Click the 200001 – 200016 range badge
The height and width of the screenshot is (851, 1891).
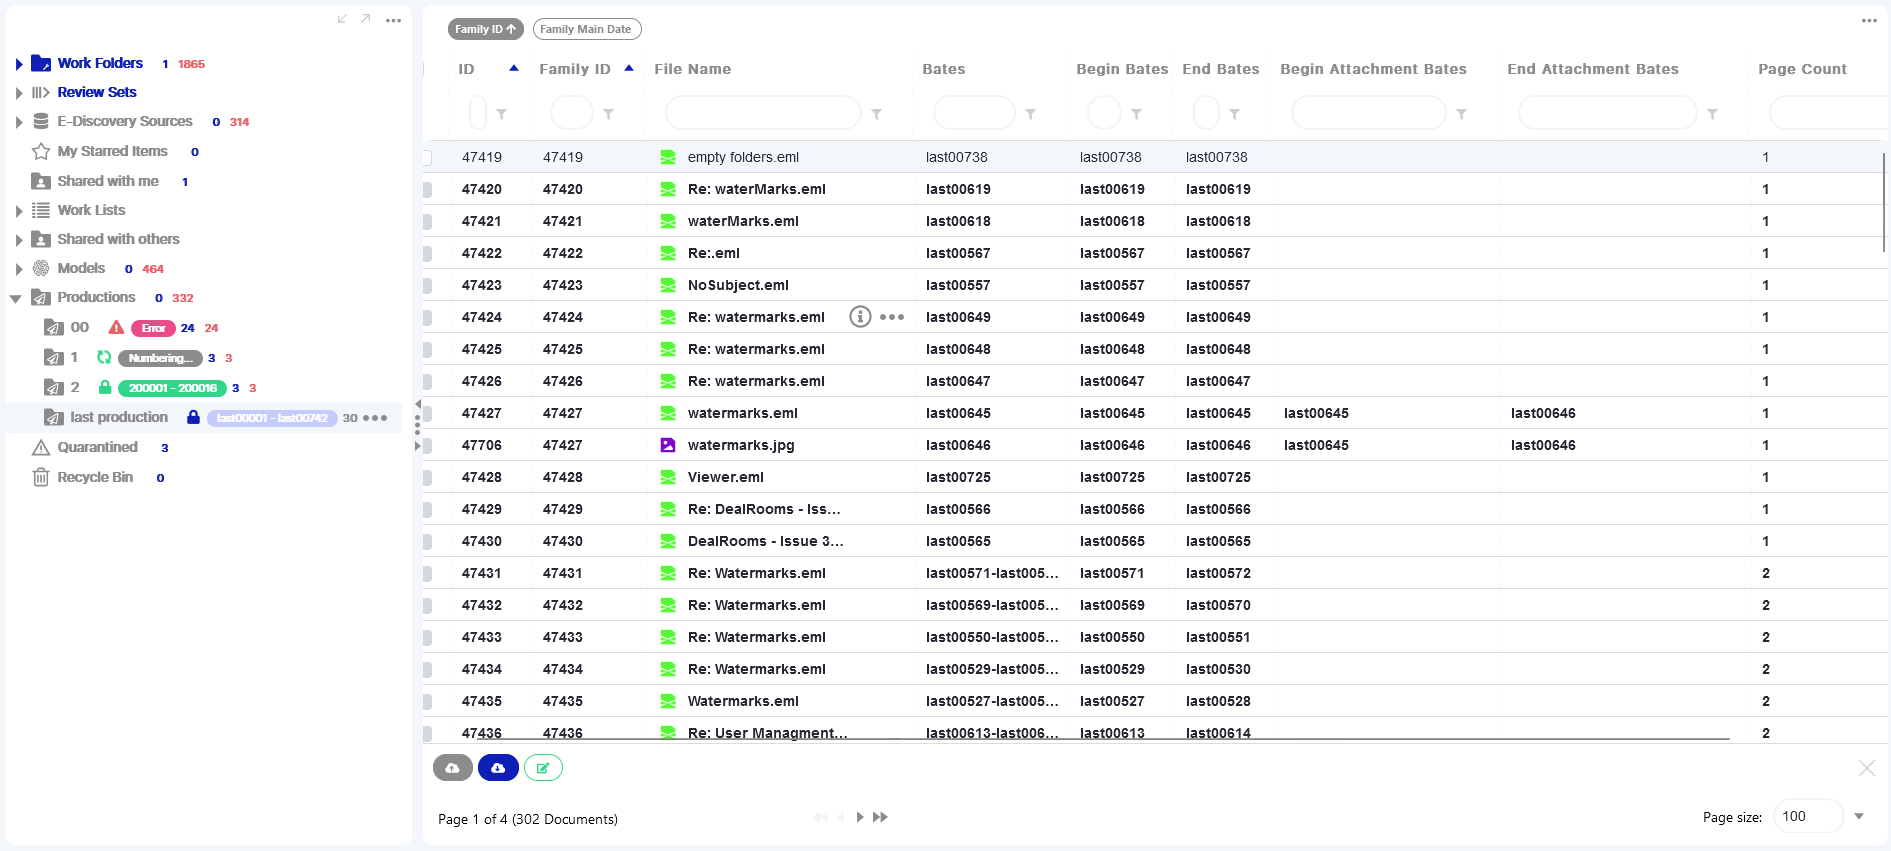(x=172, y=388)
